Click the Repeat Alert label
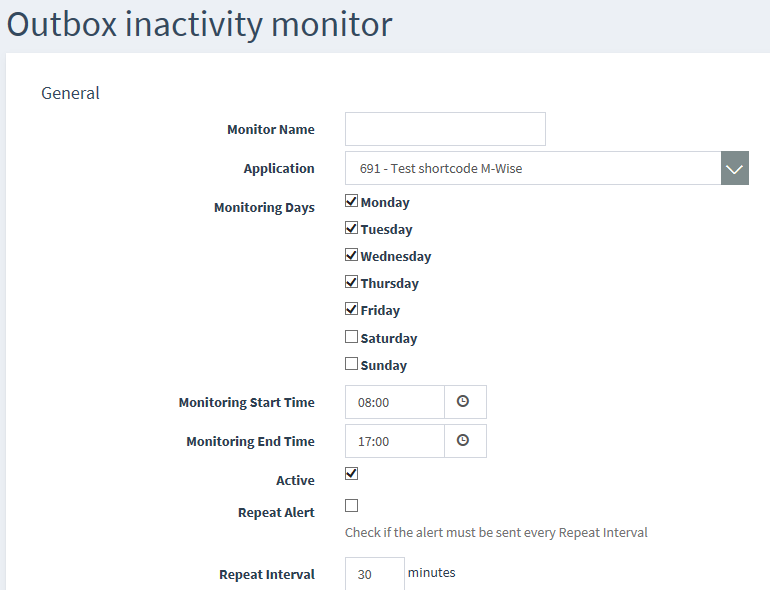Image resolution: width=770 pixels, height=590 pixels. point(276,512)
